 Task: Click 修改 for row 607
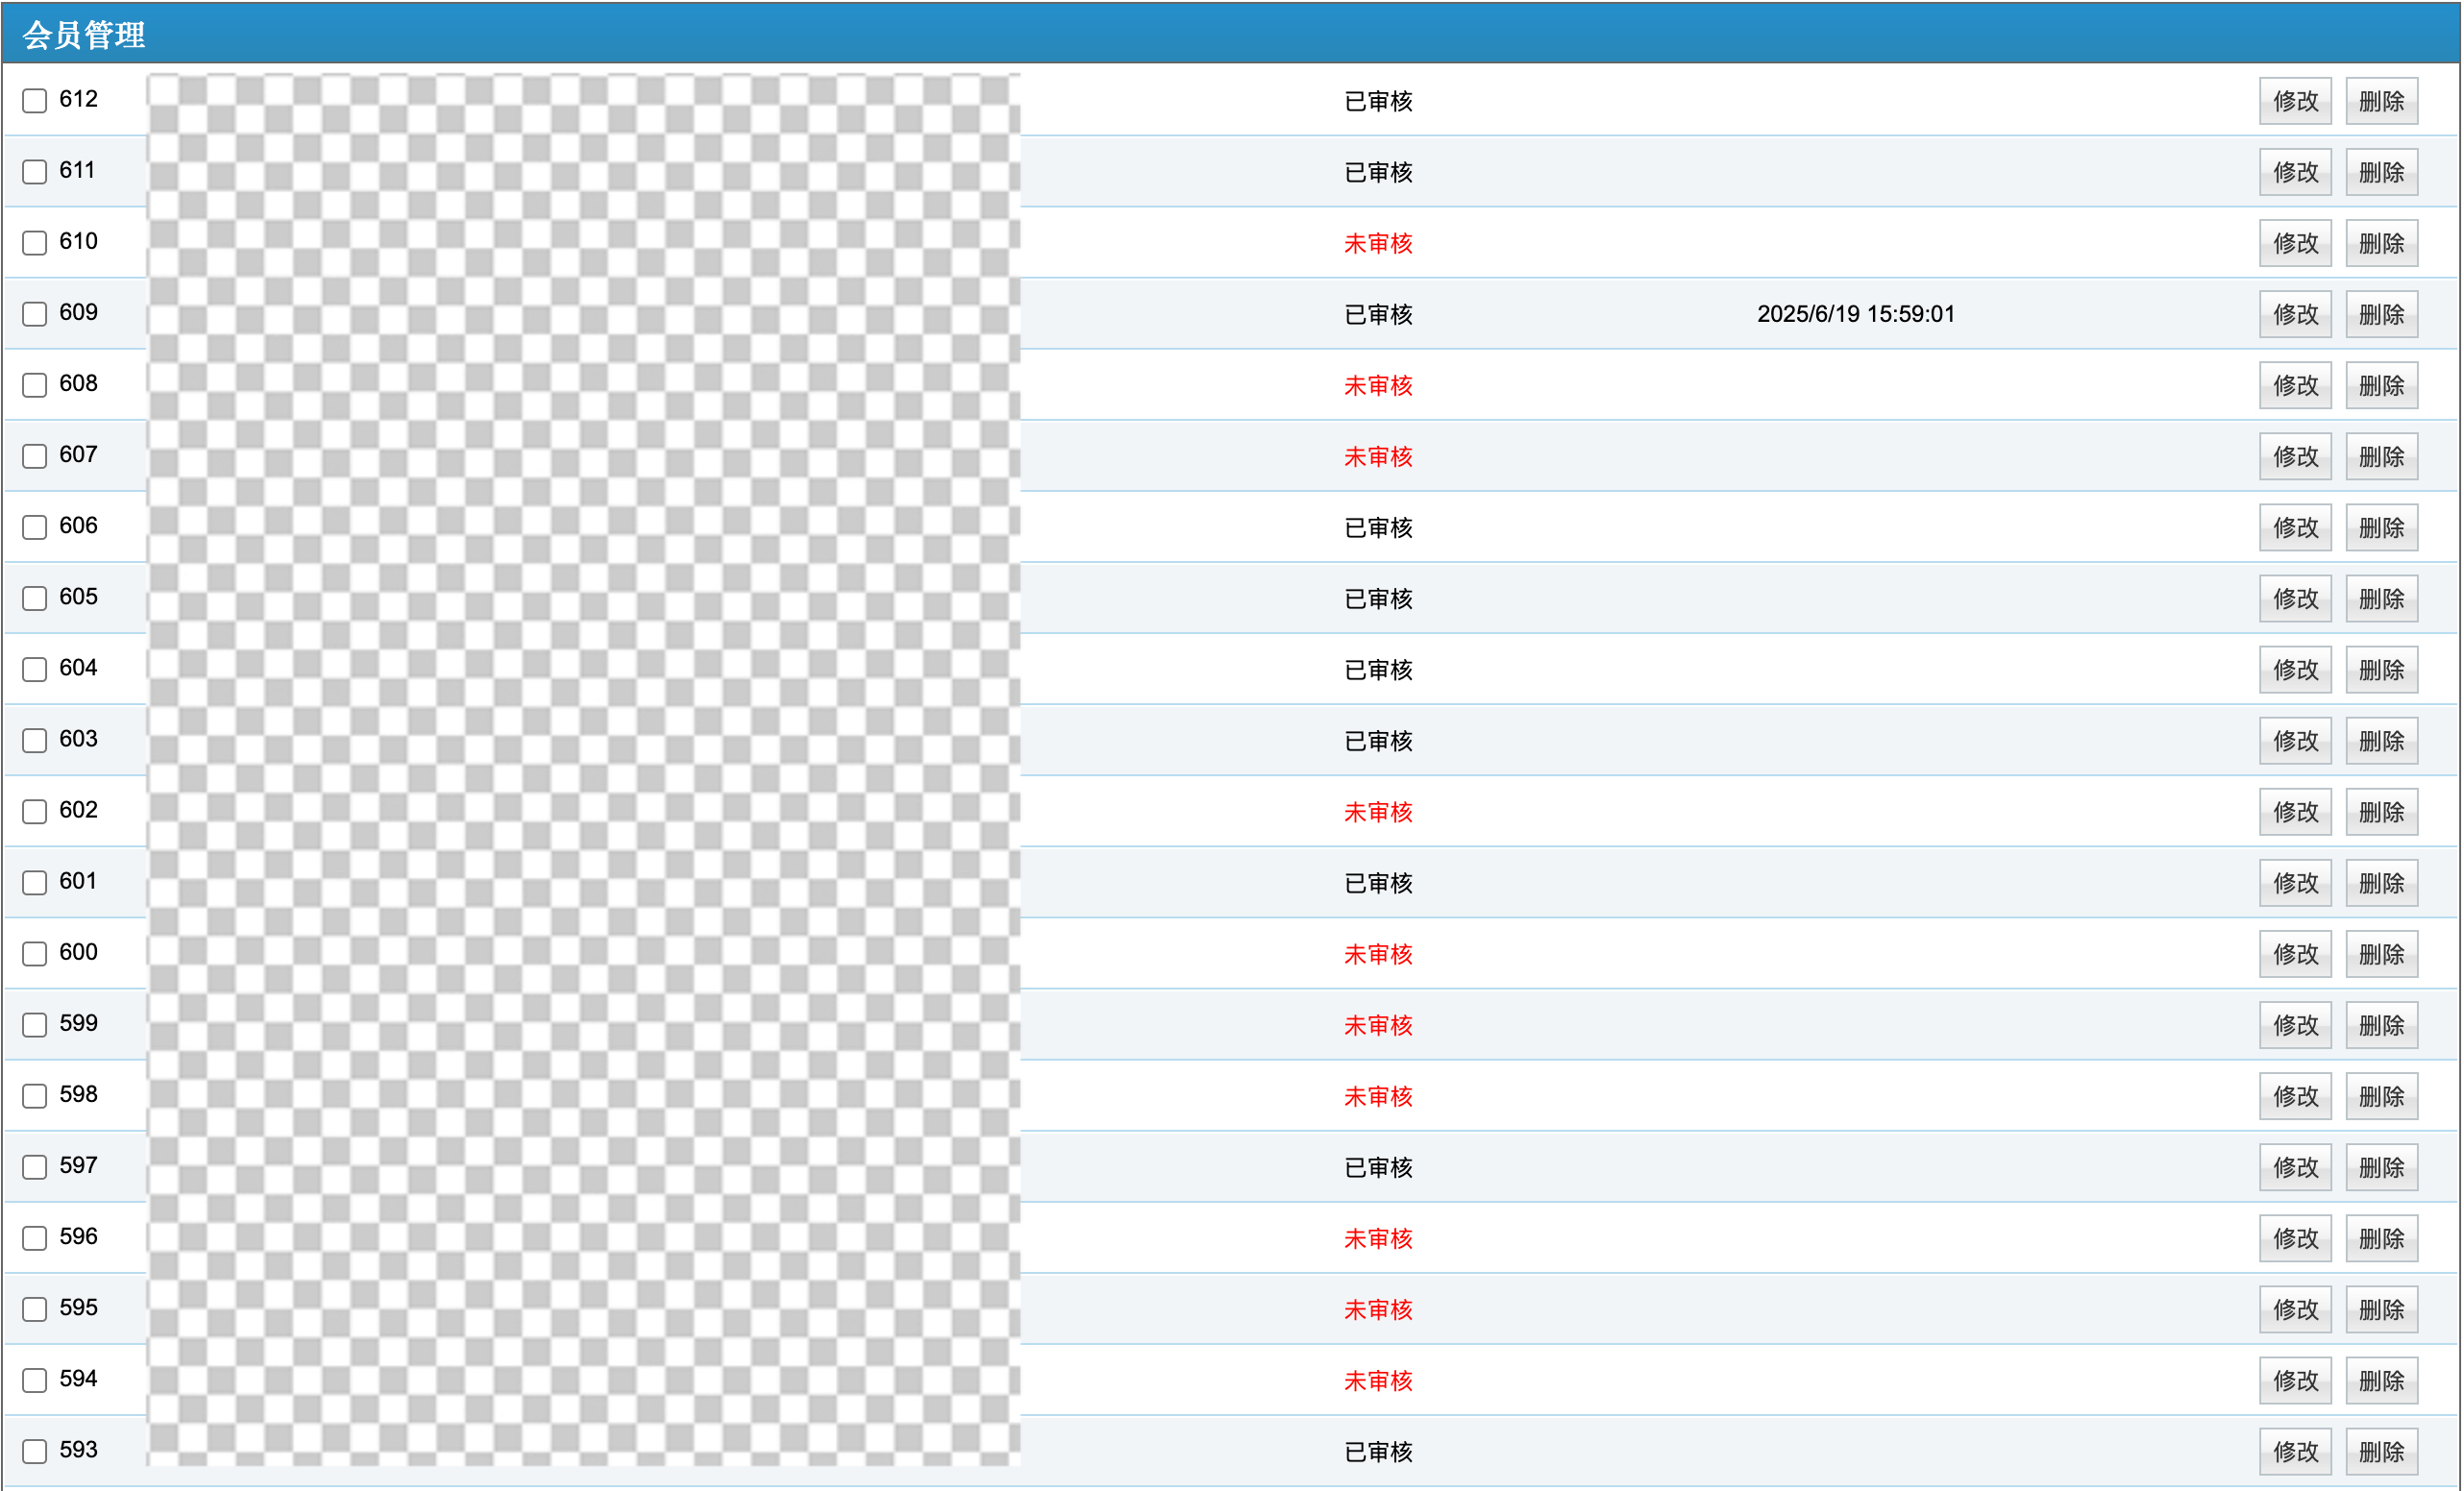click(x=2294, y=456)
